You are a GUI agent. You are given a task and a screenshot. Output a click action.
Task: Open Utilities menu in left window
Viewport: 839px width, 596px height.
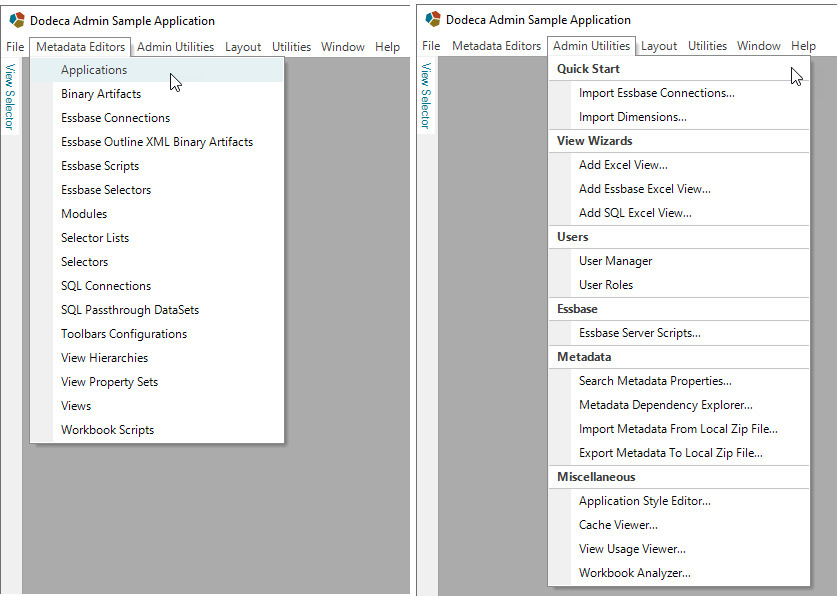click(x=292, y=47)
